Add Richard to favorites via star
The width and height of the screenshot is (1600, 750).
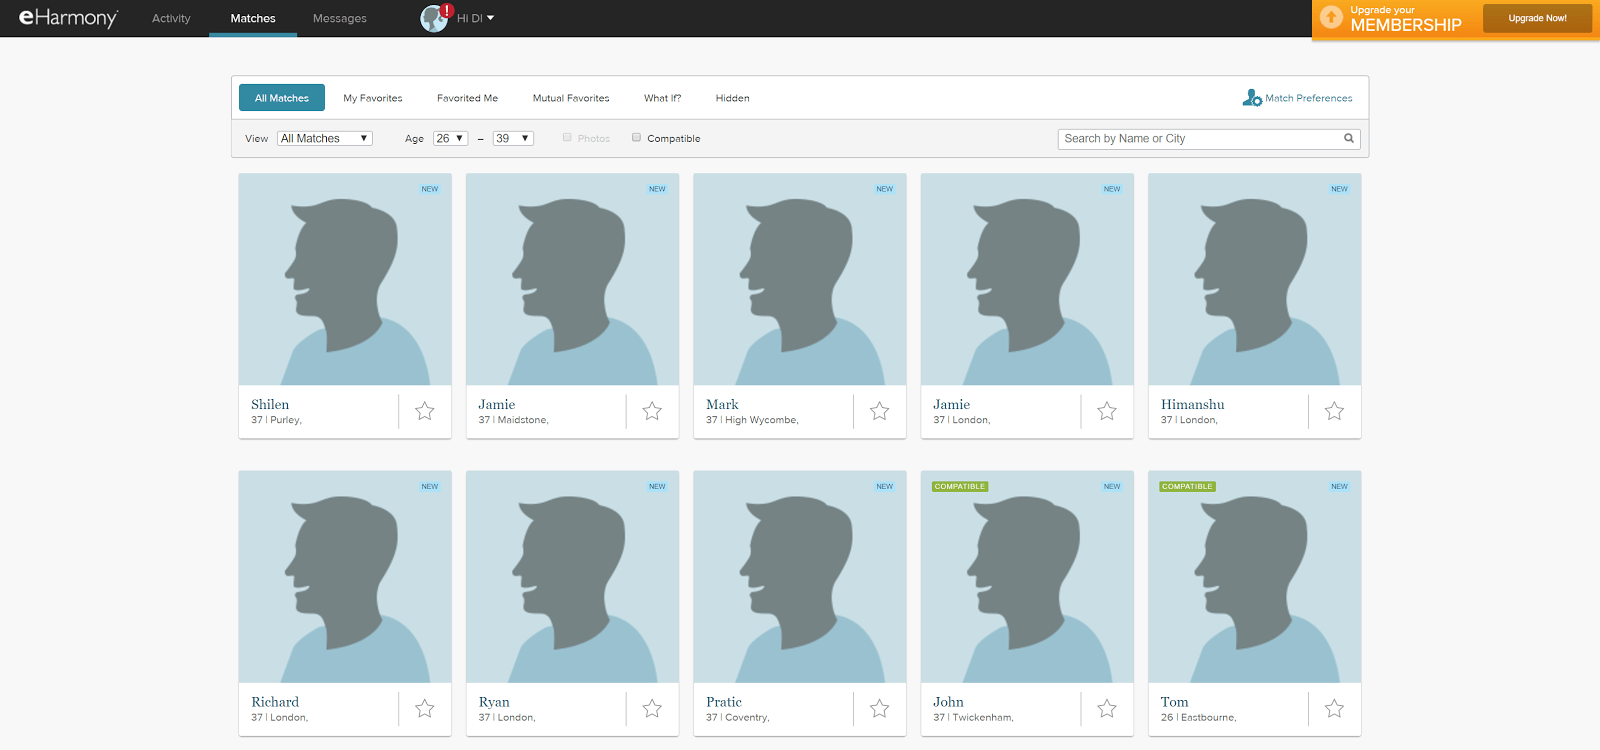[x=425, y=709]
